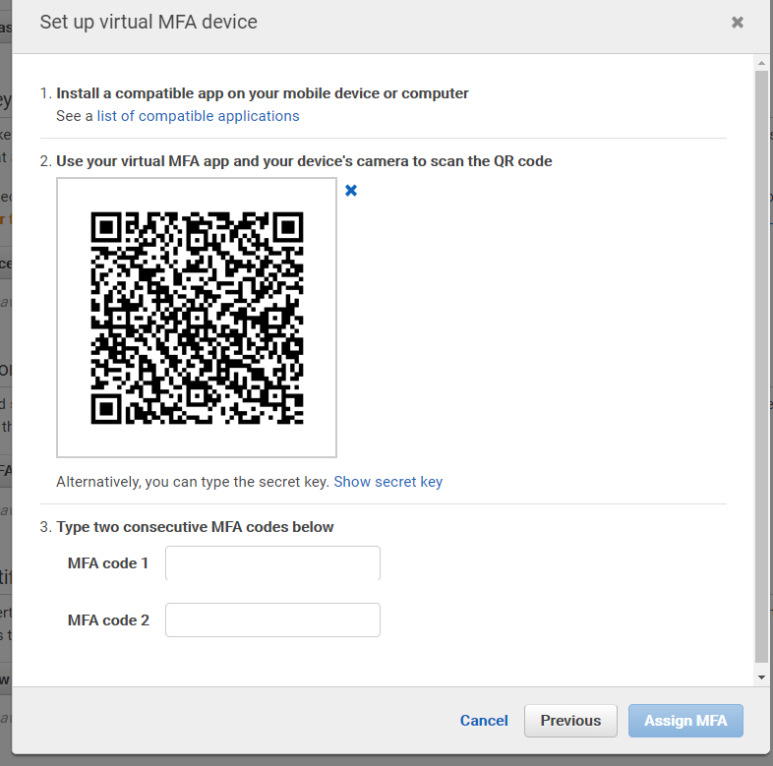
Task: Hide the QR code with the blue X
Action: (351, 190)
